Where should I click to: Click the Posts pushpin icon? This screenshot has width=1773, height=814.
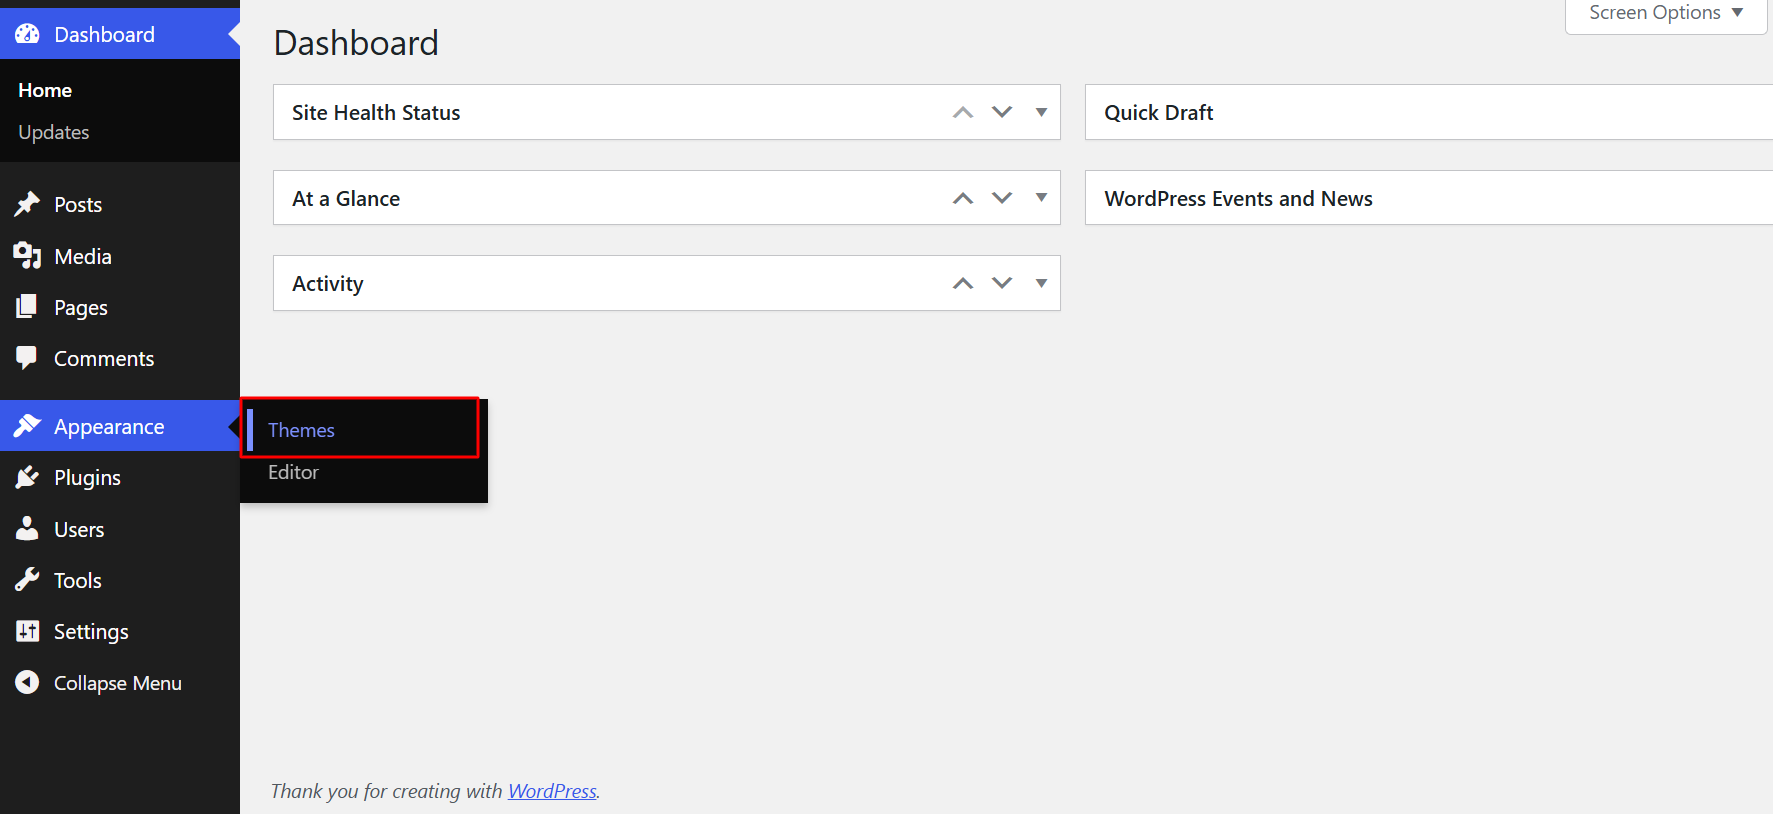point(27,204)
